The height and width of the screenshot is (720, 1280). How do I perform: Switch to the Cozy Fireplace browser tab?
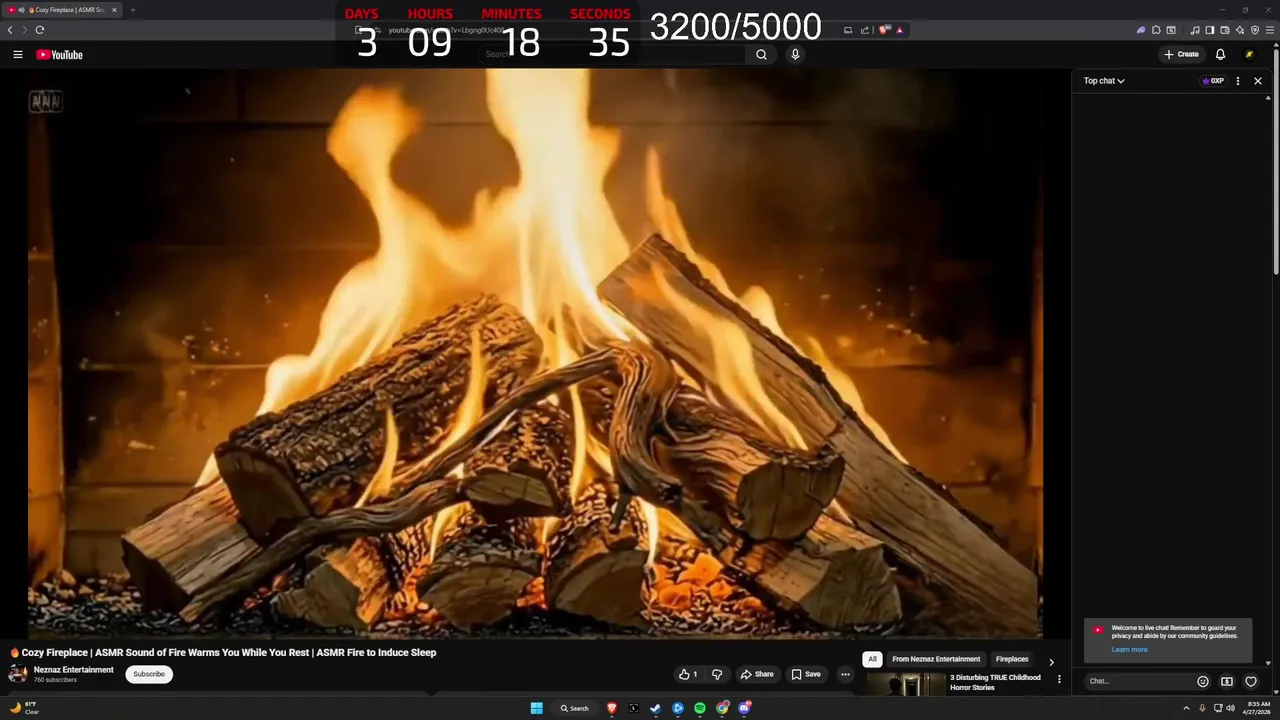tap(63, 10)
